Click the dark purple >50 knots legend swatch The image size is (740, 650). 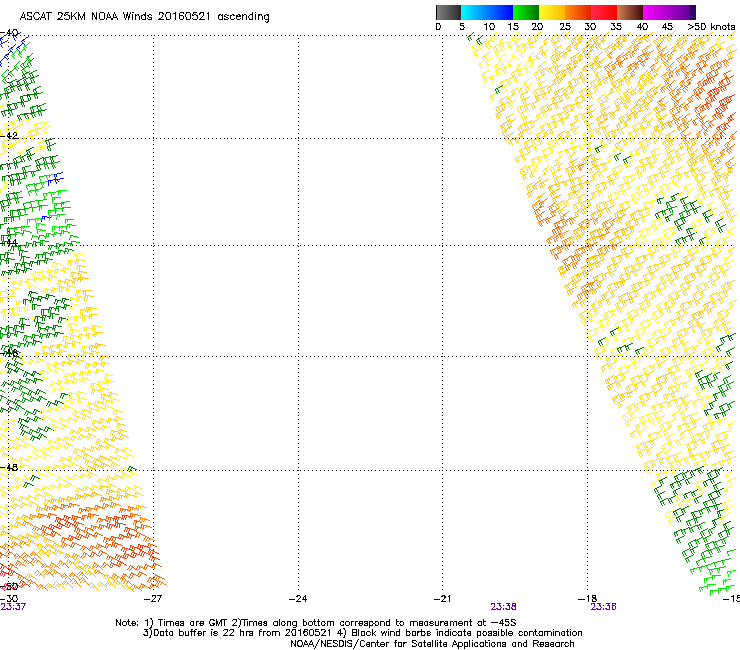(x=693, y=12)
